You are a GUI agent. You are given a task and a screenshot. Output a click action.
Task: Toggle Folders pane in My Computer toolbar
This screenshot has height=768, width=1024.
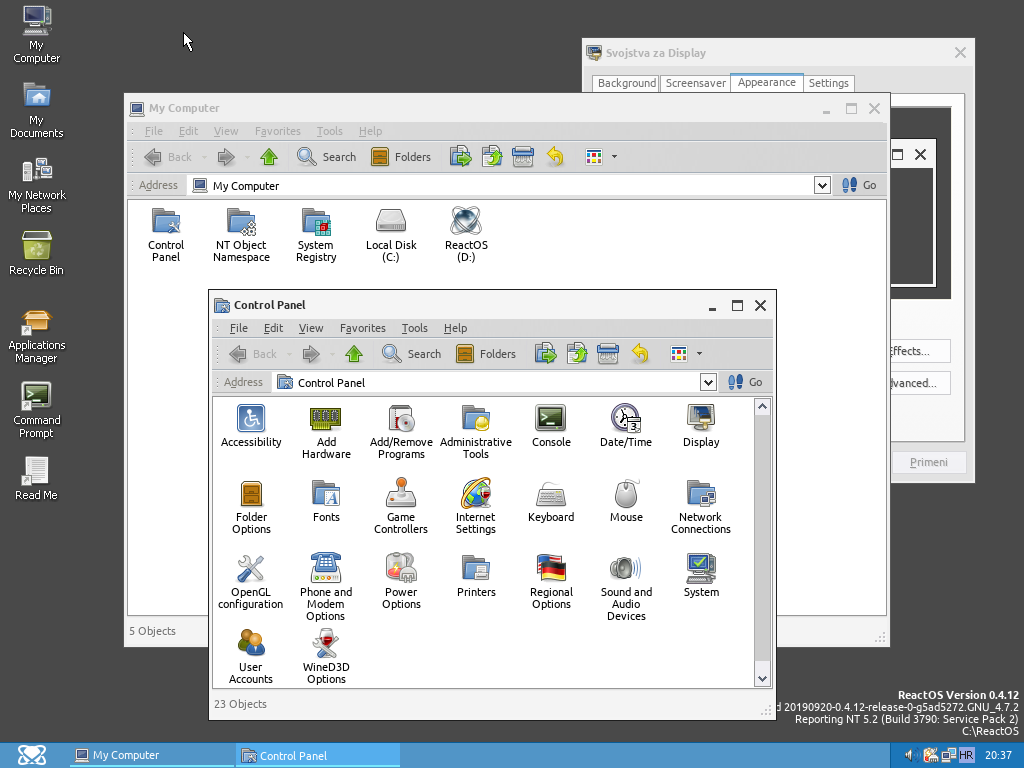401,157
